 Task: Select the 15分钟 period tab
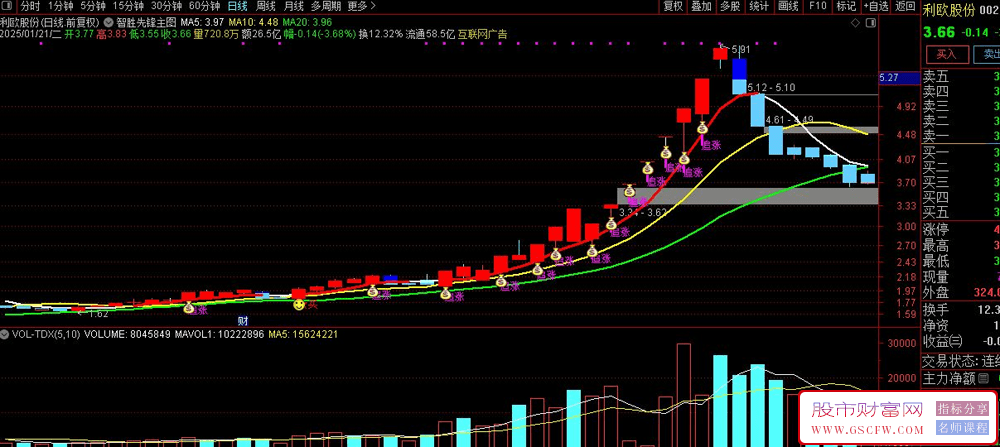coord(128,6)
